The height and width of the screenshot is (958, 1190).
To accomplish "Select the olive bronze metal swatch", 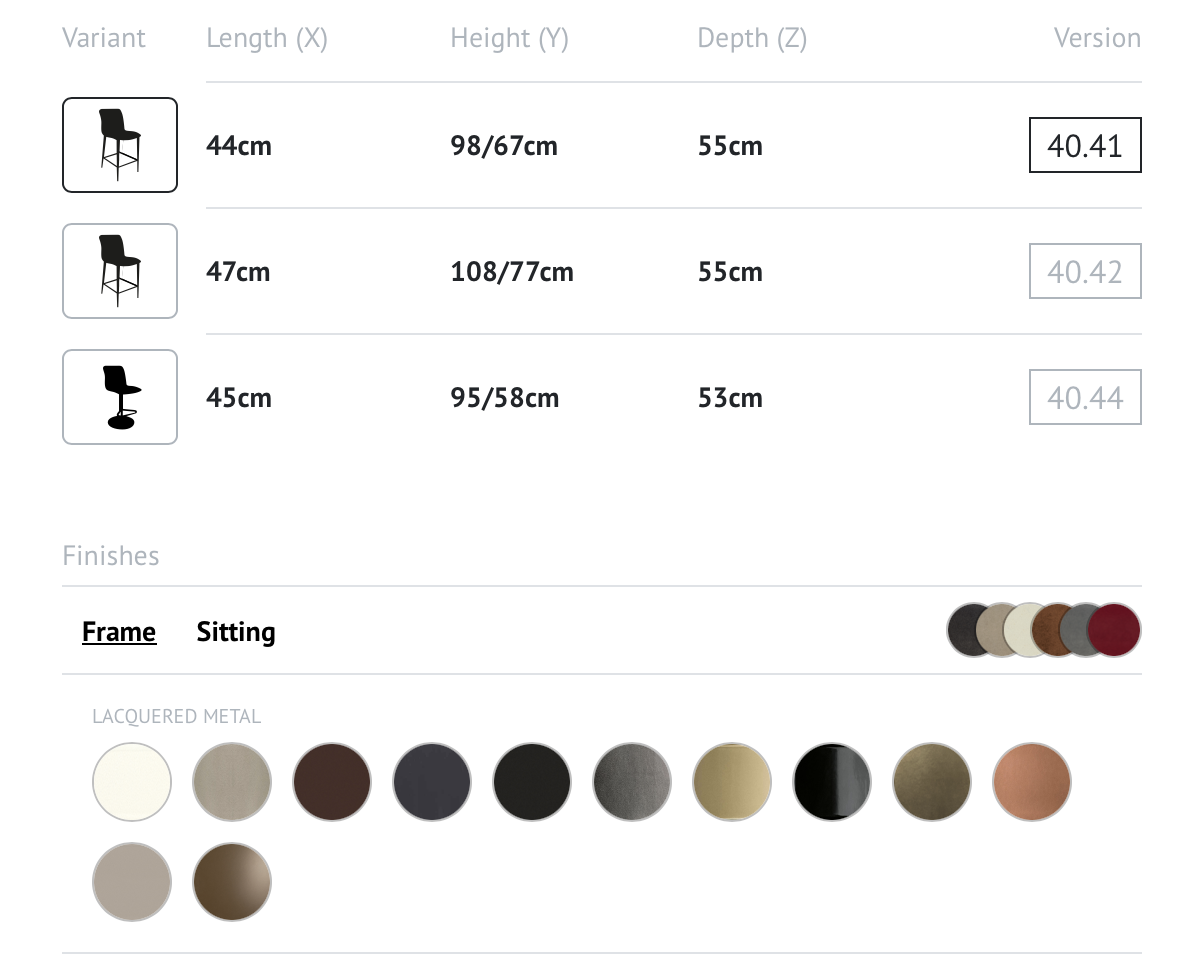I will 932,782.
